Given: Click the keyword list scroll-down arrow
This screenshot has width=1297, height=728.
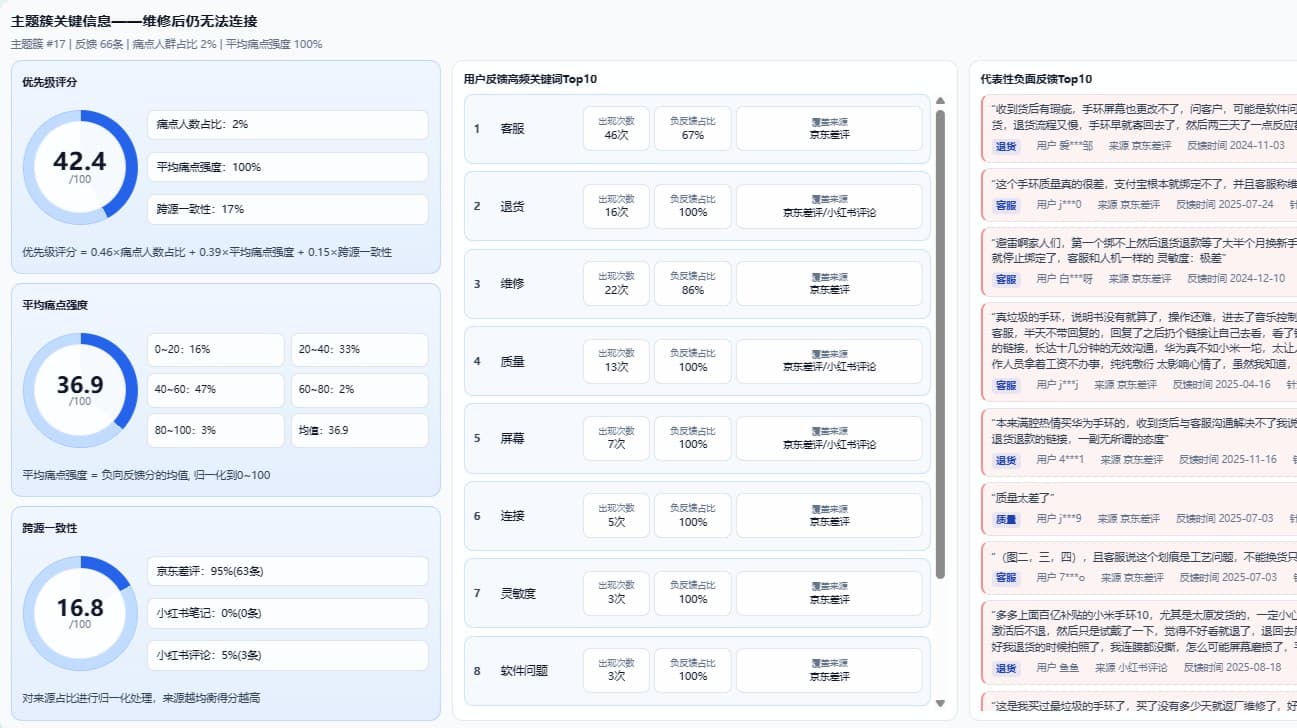Looking at the screenshot, I should pyautogui.click(x=940, y=704).
